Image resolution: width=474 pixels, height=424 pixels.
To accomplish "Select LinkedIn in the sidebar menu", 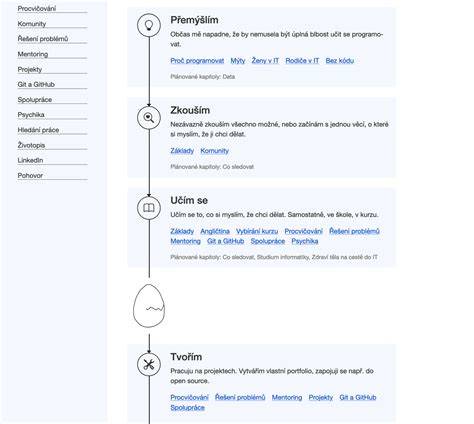I will click(30, 160).
